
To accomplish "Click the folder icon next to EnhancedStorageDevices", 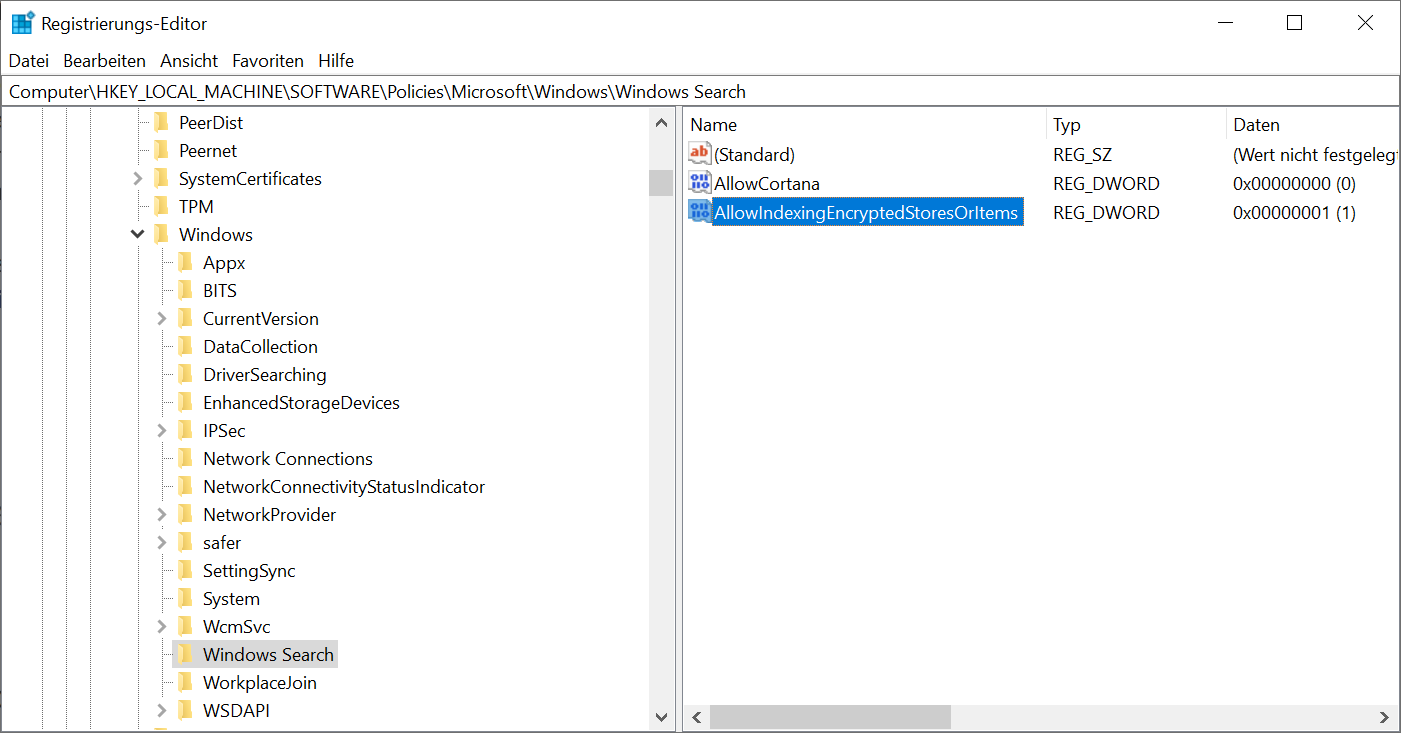I will pos(185,403).
